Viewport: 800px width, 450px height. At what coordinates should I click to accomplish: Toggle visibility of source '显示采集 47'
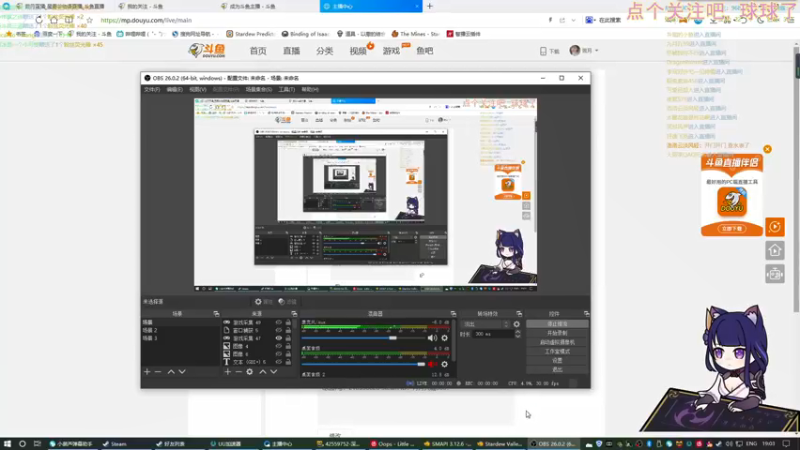click(x=279, y=338)
